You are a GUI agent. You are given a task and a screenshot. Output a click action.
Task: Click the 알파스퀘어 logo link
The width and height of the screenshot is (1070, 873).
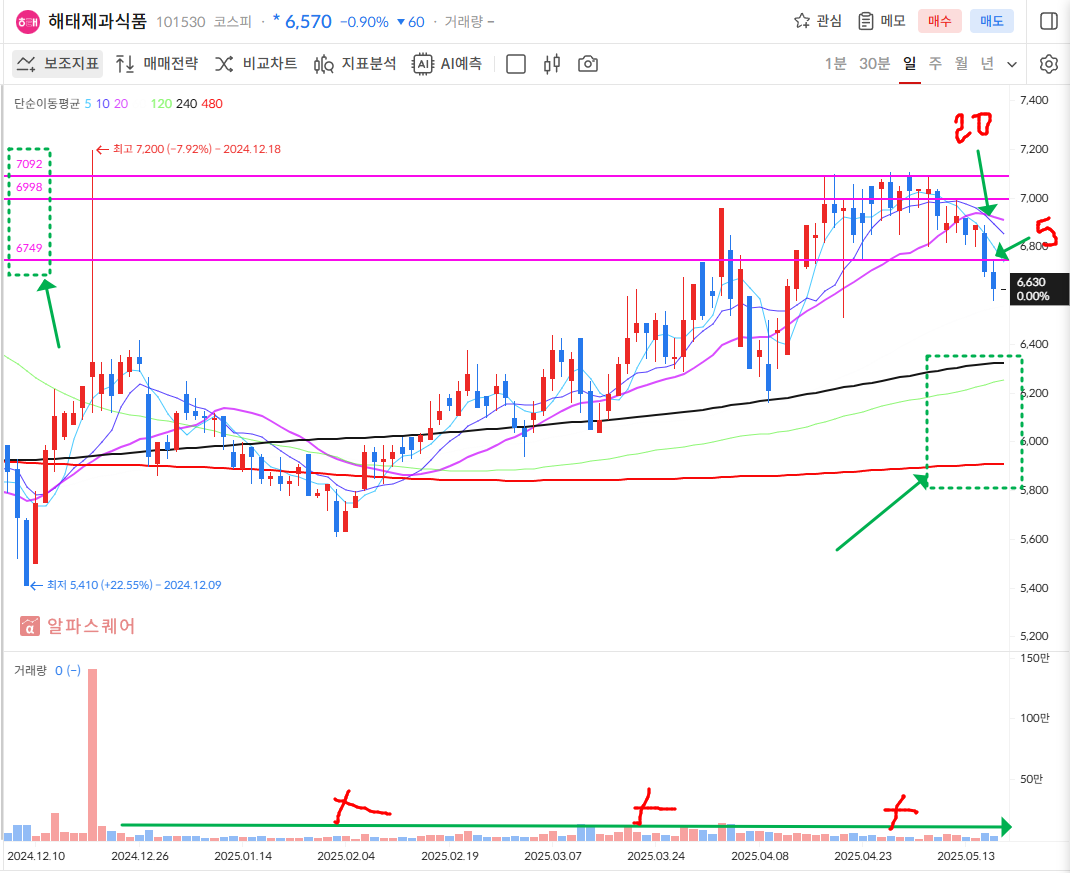pos(78,626)
